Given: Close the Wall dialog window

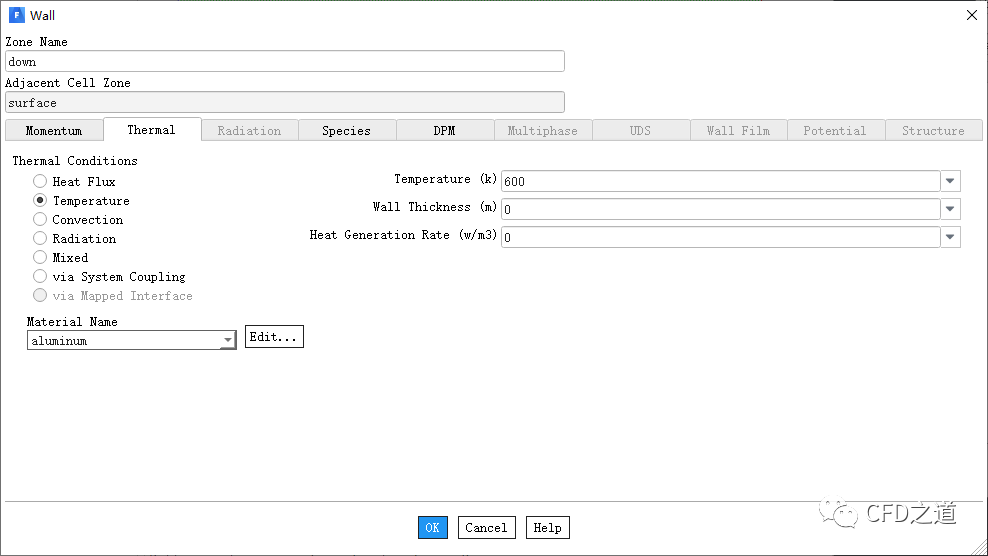Looking at the screenshot, I should tap(971, 15).
